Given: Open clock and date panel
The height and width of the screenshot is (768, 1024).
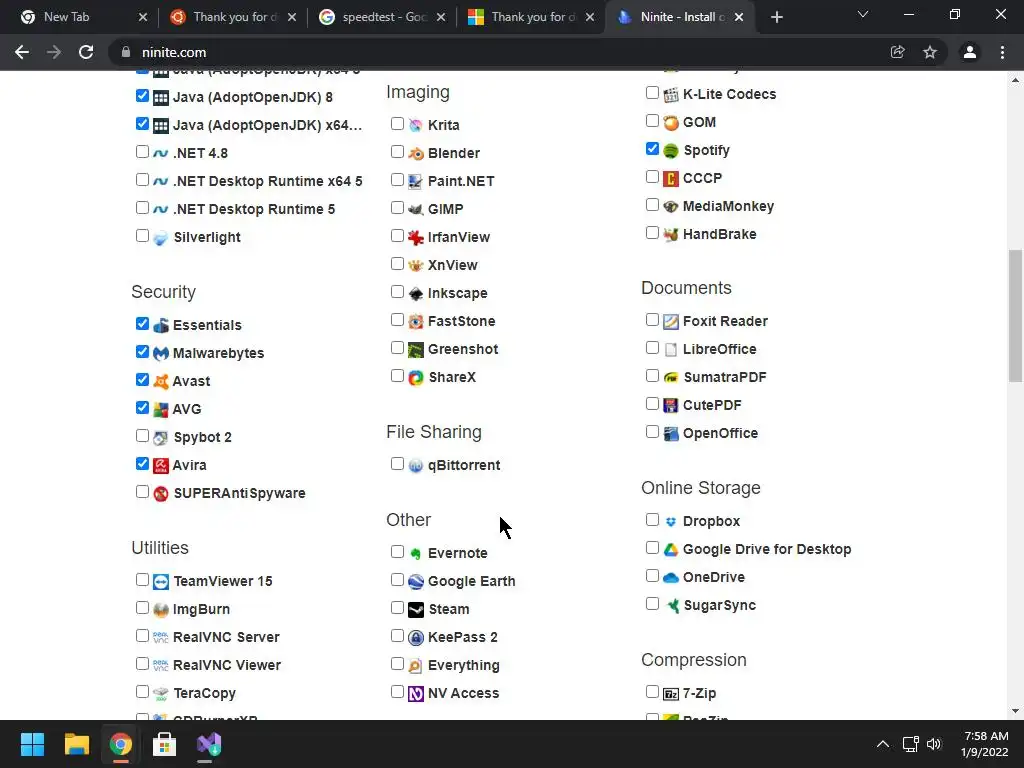Looking at the screenshot, I should click(x=985, y=744).
